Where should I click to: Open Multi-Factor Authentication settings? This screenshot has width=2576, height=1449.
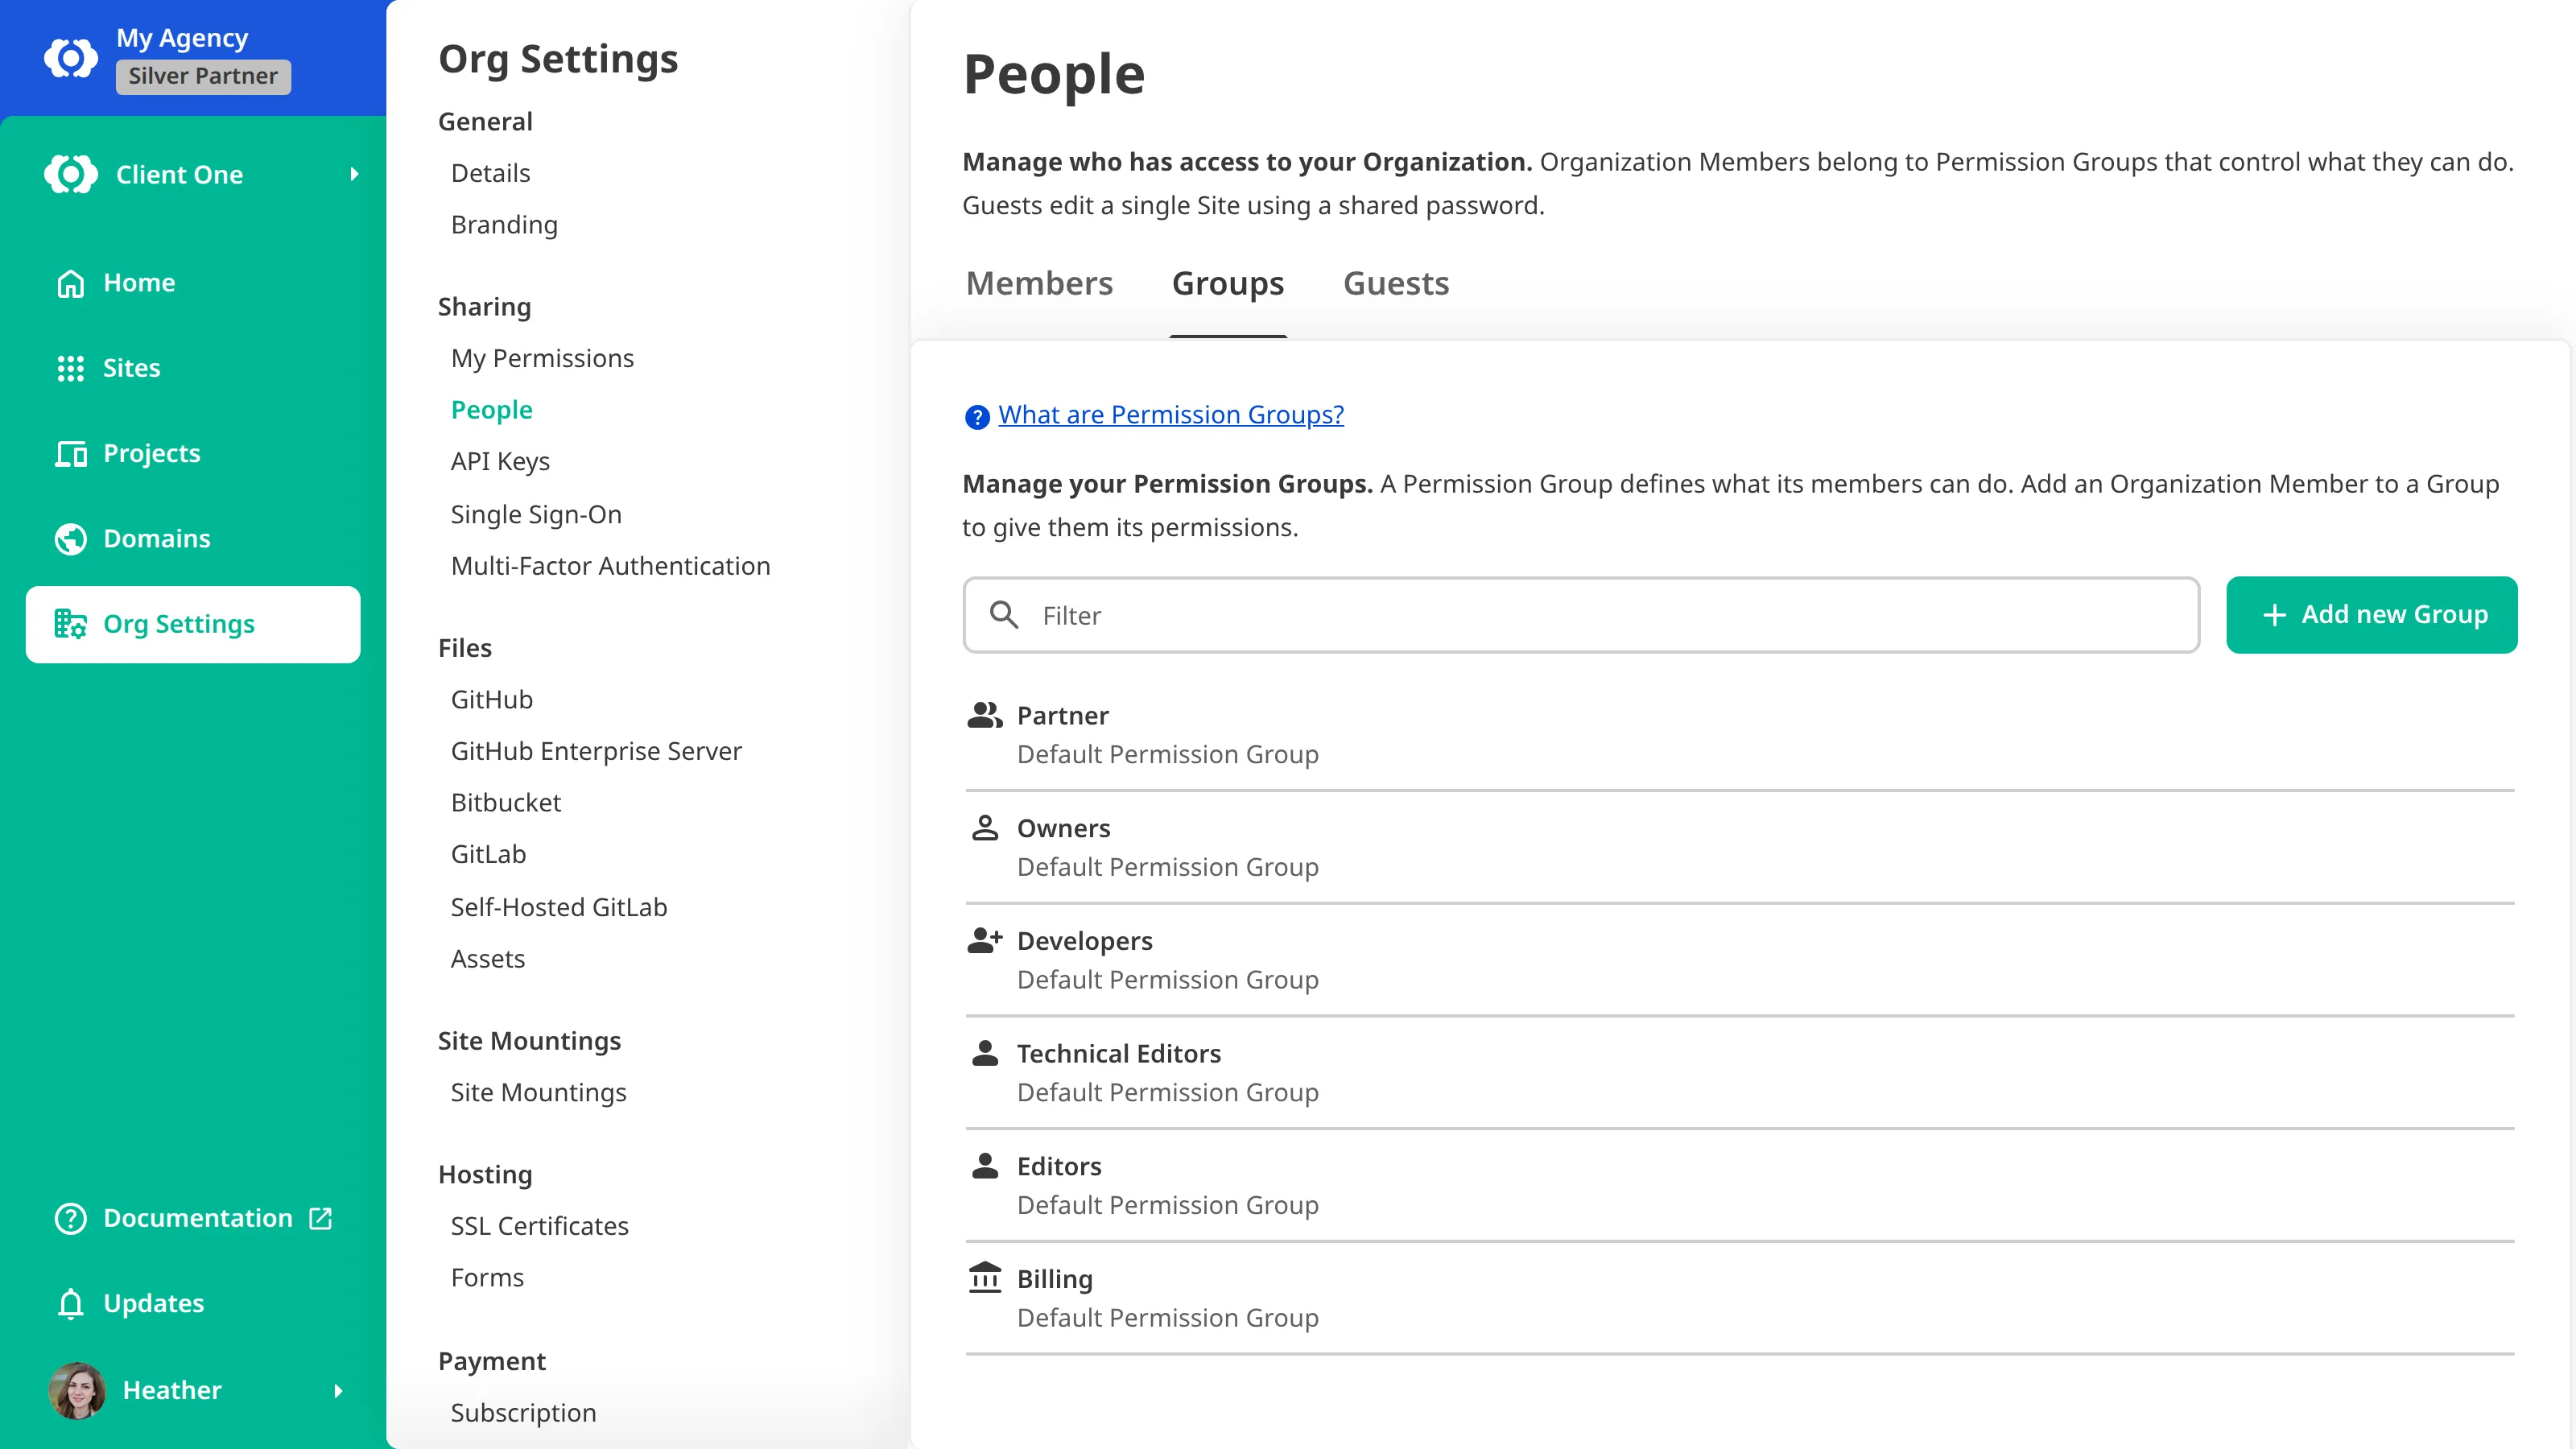(x=610, y=567)
